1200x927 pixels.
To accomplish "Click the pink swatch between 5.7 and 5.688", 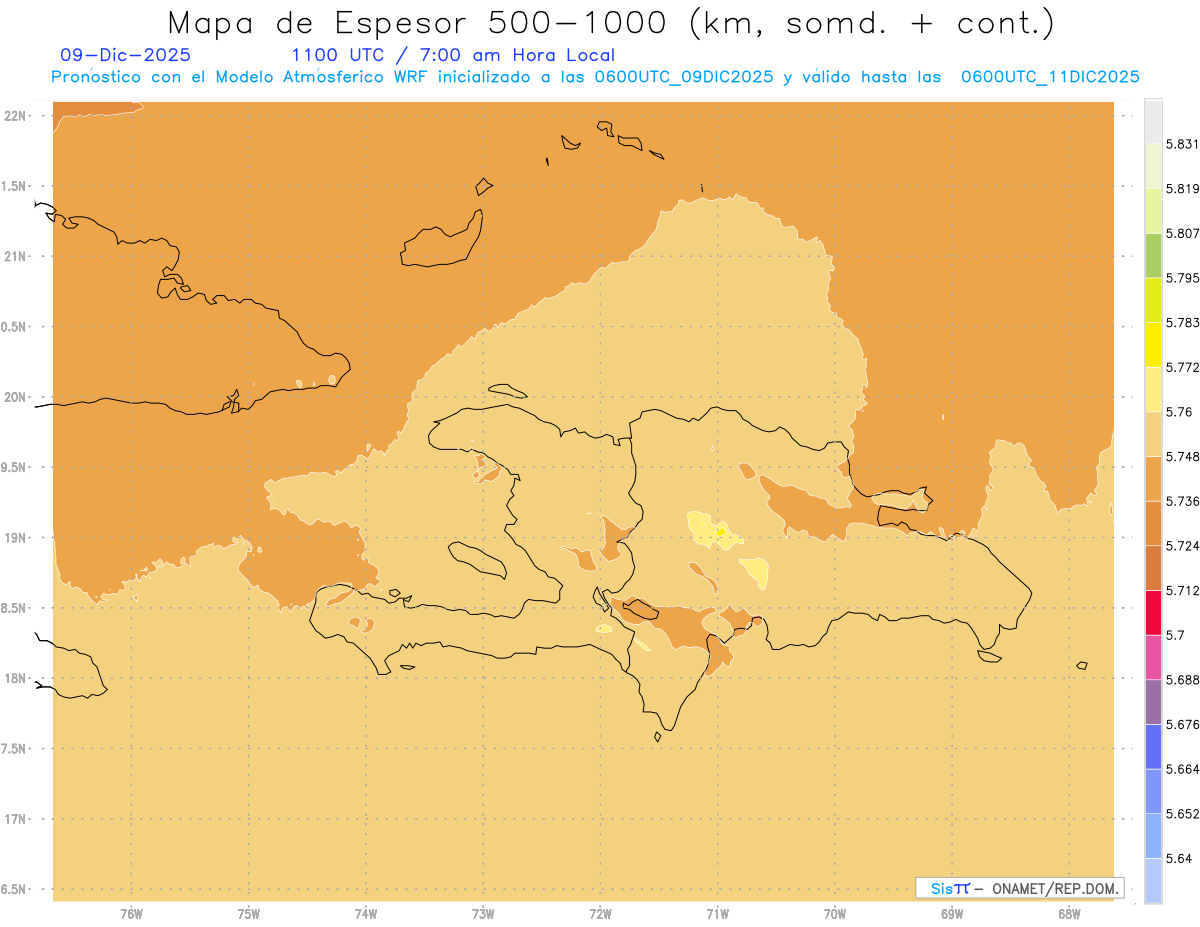I will (1153, 656).
